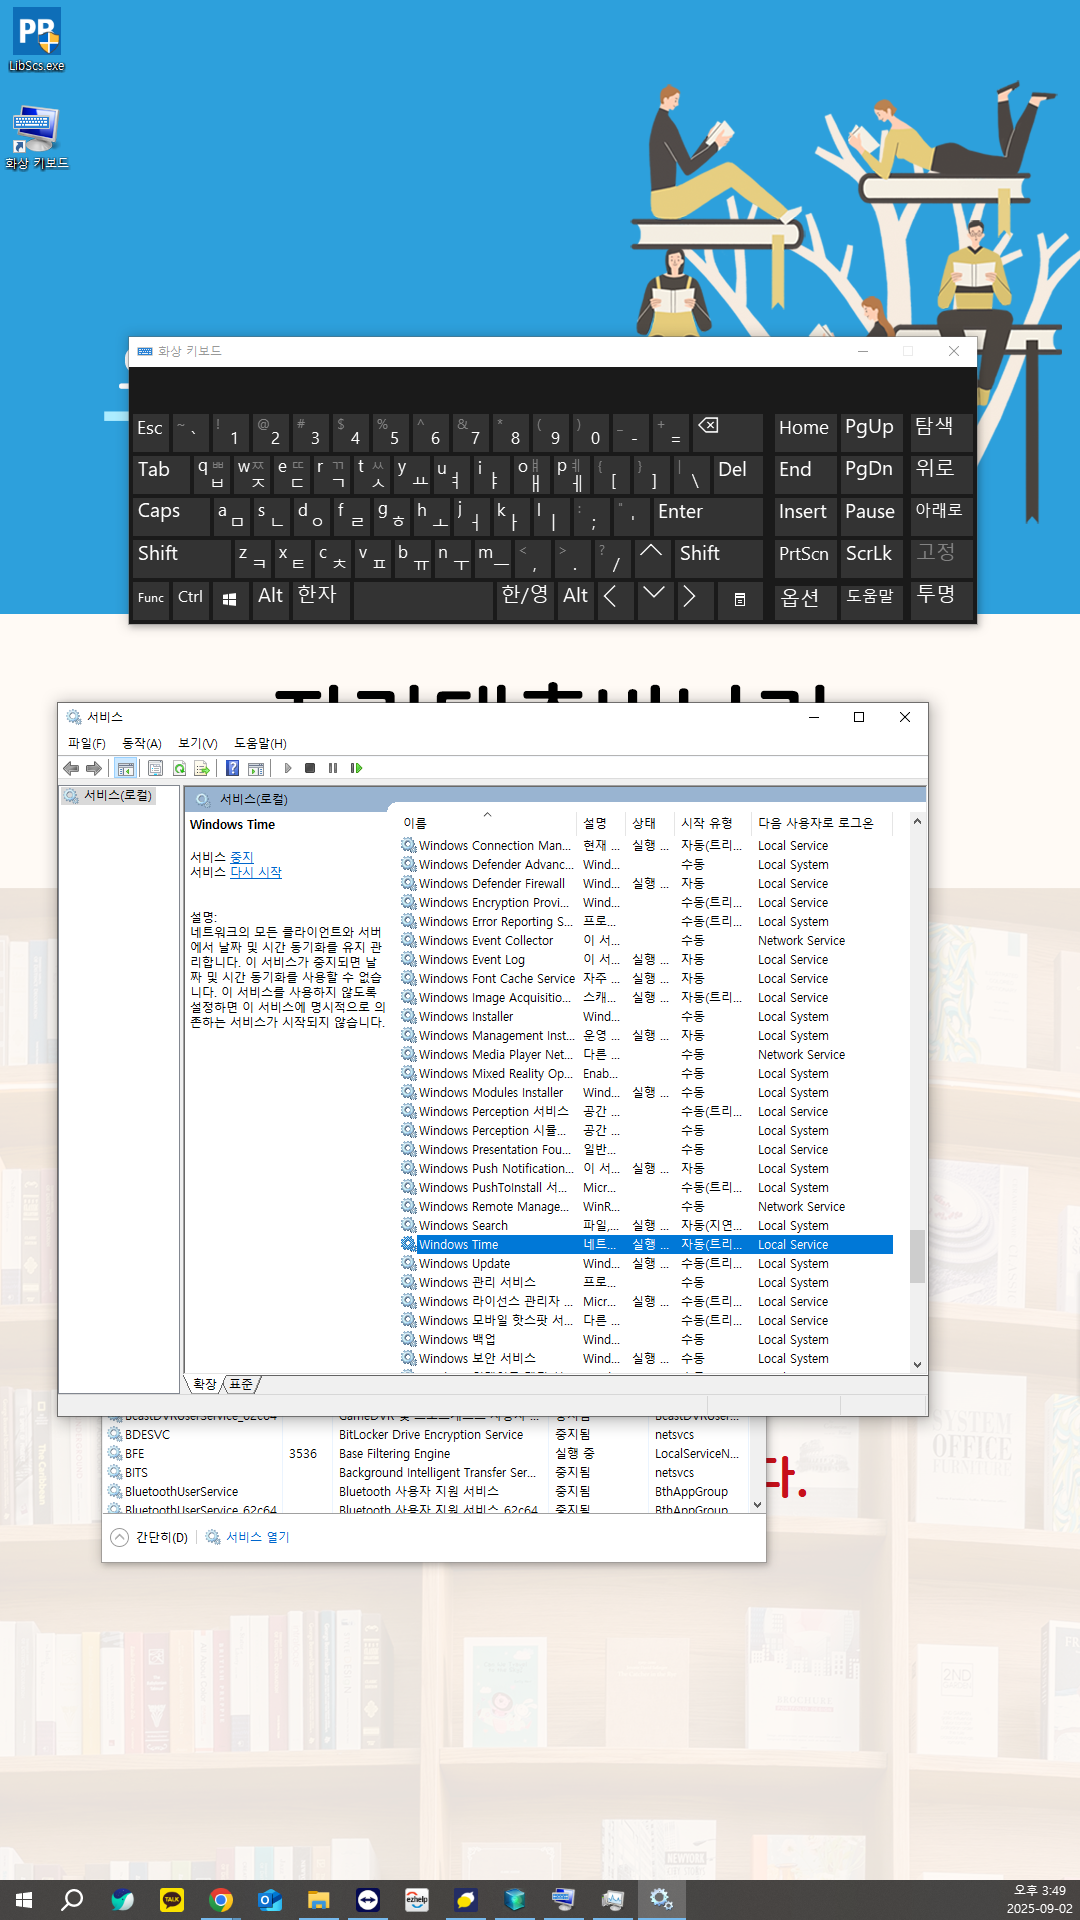1080x1920 pixels.
Task: Toggle the action pane toolbar icon
Action: click(x=256, y=768)
